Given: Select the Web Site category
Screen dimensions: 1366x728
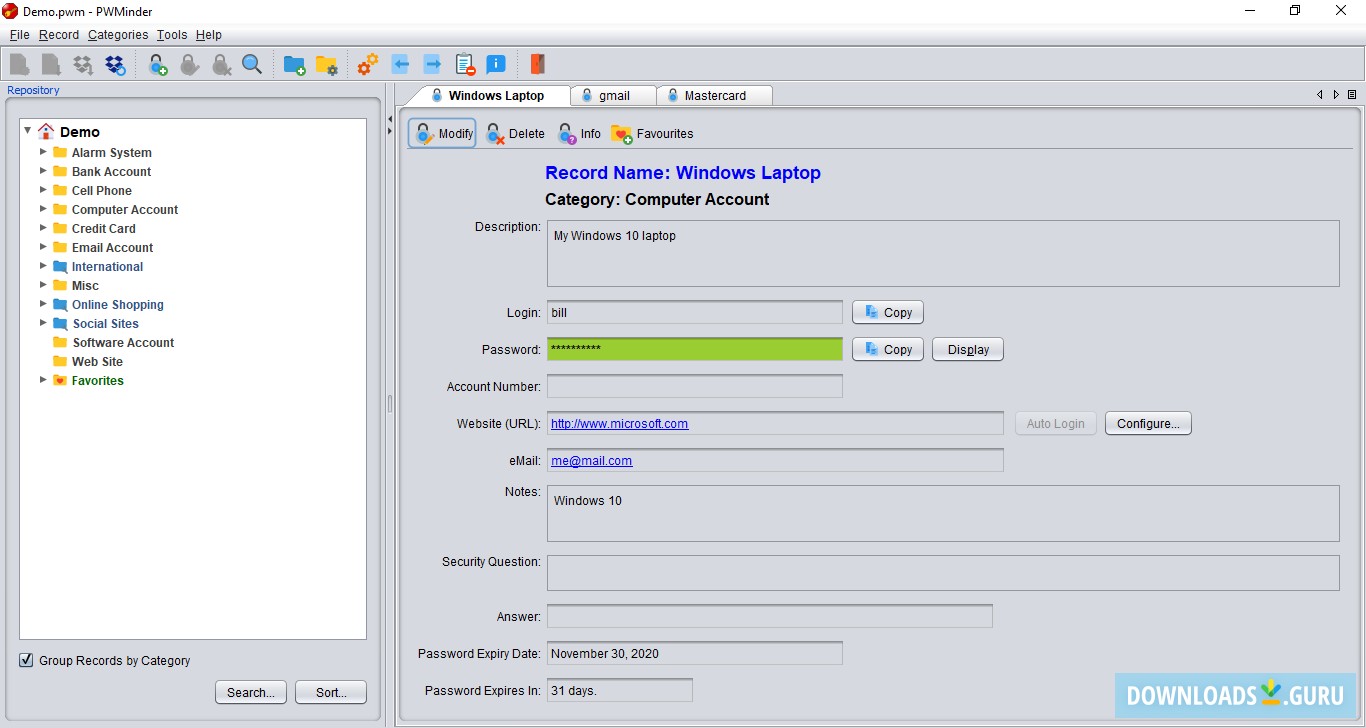Looking at the screenshot, I should tap(97, 361).
